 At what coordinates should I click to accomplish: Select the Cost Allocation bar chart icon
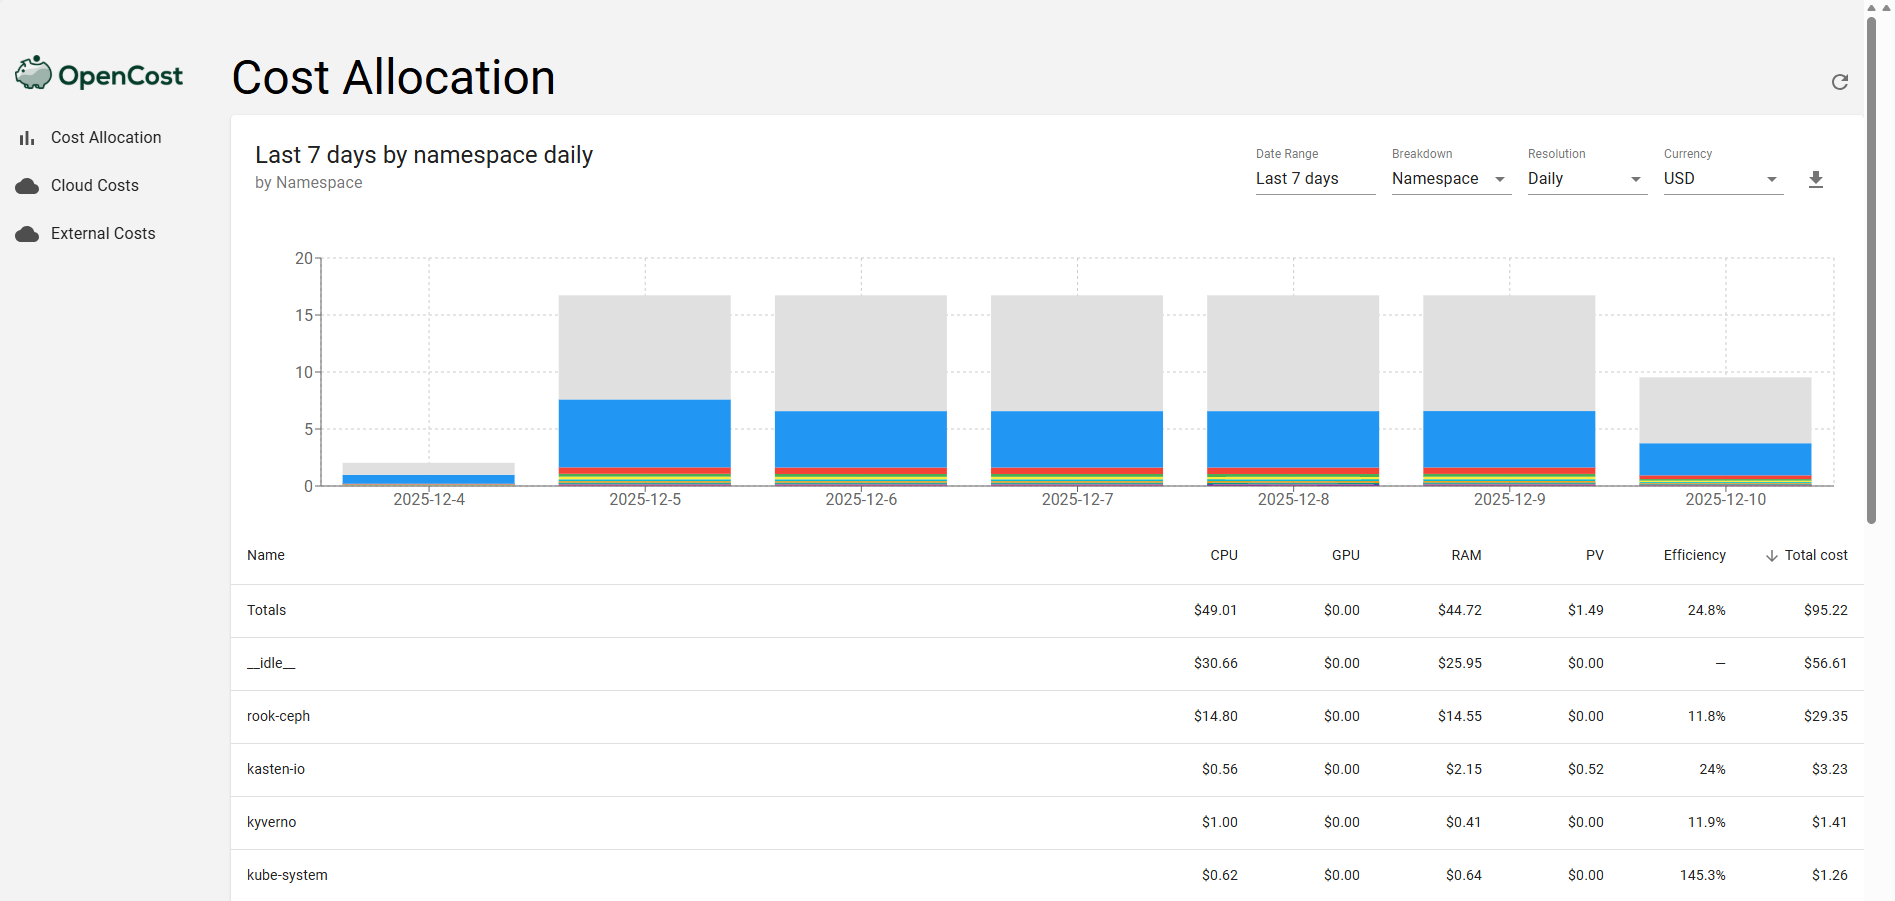(26, 137)
